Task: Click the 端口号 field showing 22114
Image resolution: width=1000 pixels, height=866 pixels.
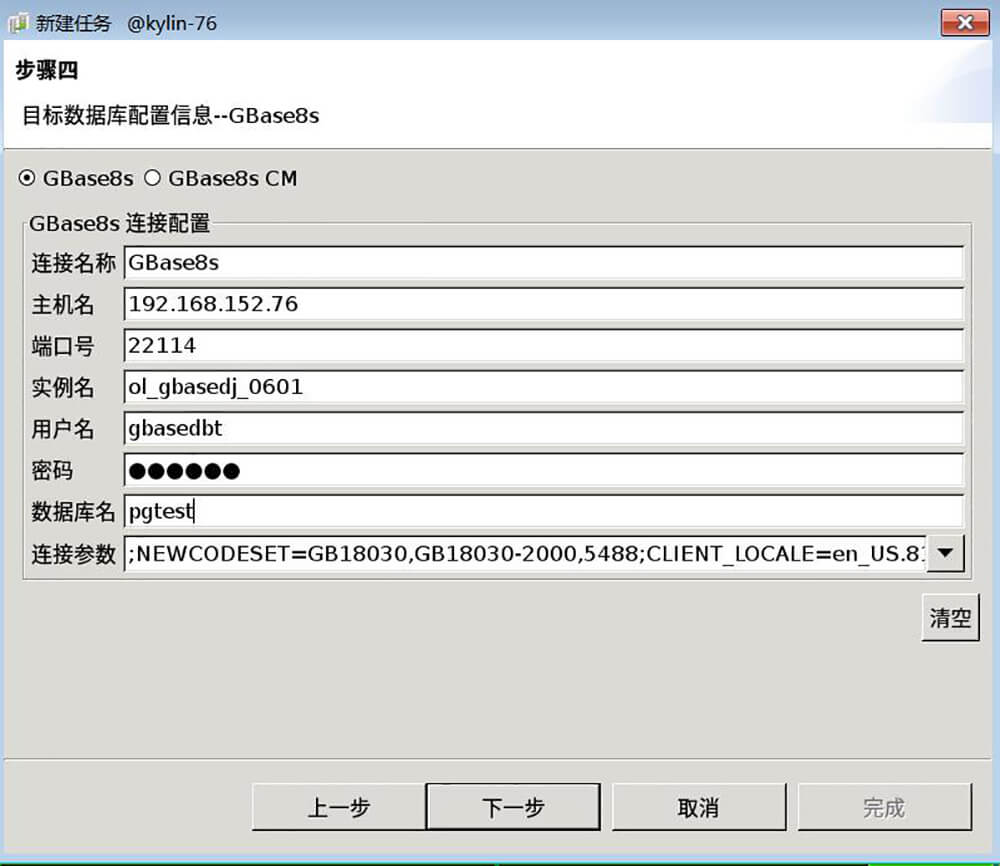Action: pos(543,346)
